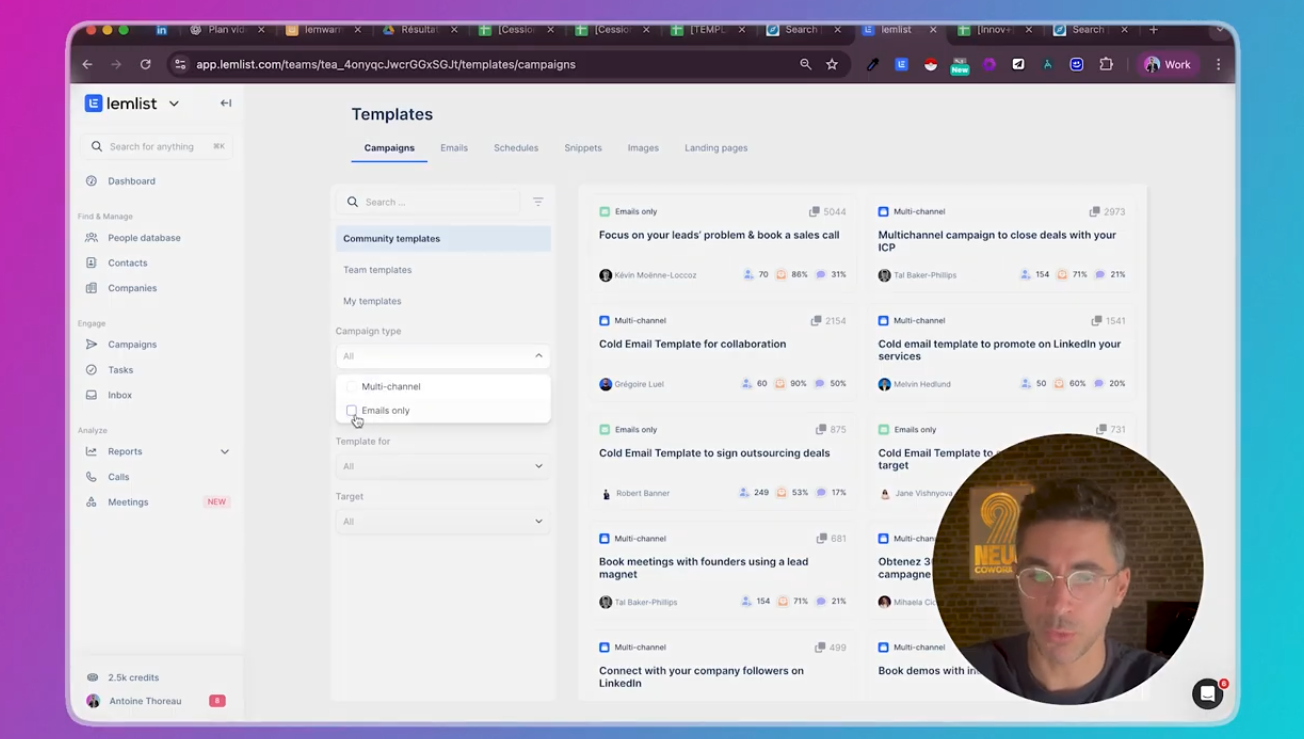
Task: Open the lemlist workspace dropdown chevron
Action: tap(174, 103)
